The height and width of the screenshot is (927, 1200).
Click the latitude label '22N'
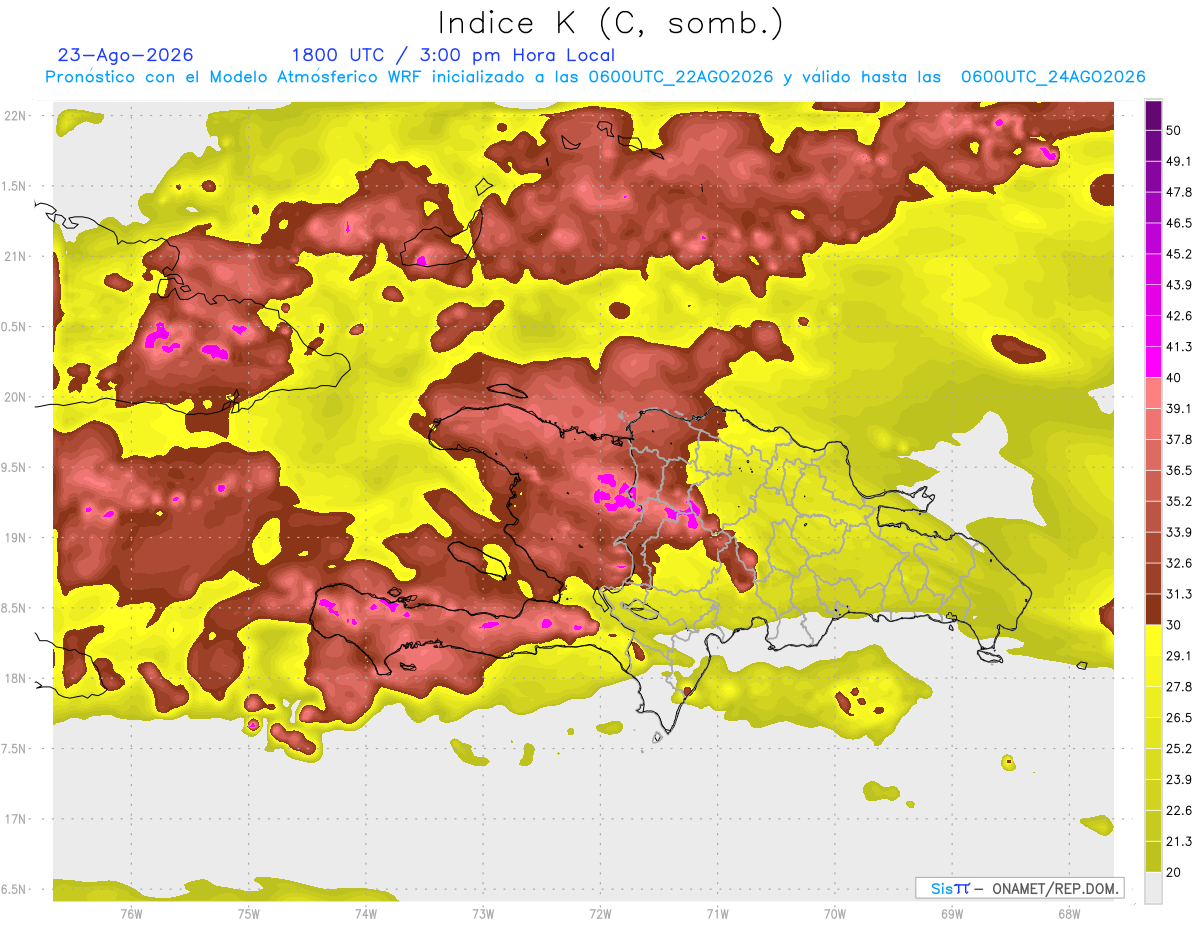[x=14, y=116]
